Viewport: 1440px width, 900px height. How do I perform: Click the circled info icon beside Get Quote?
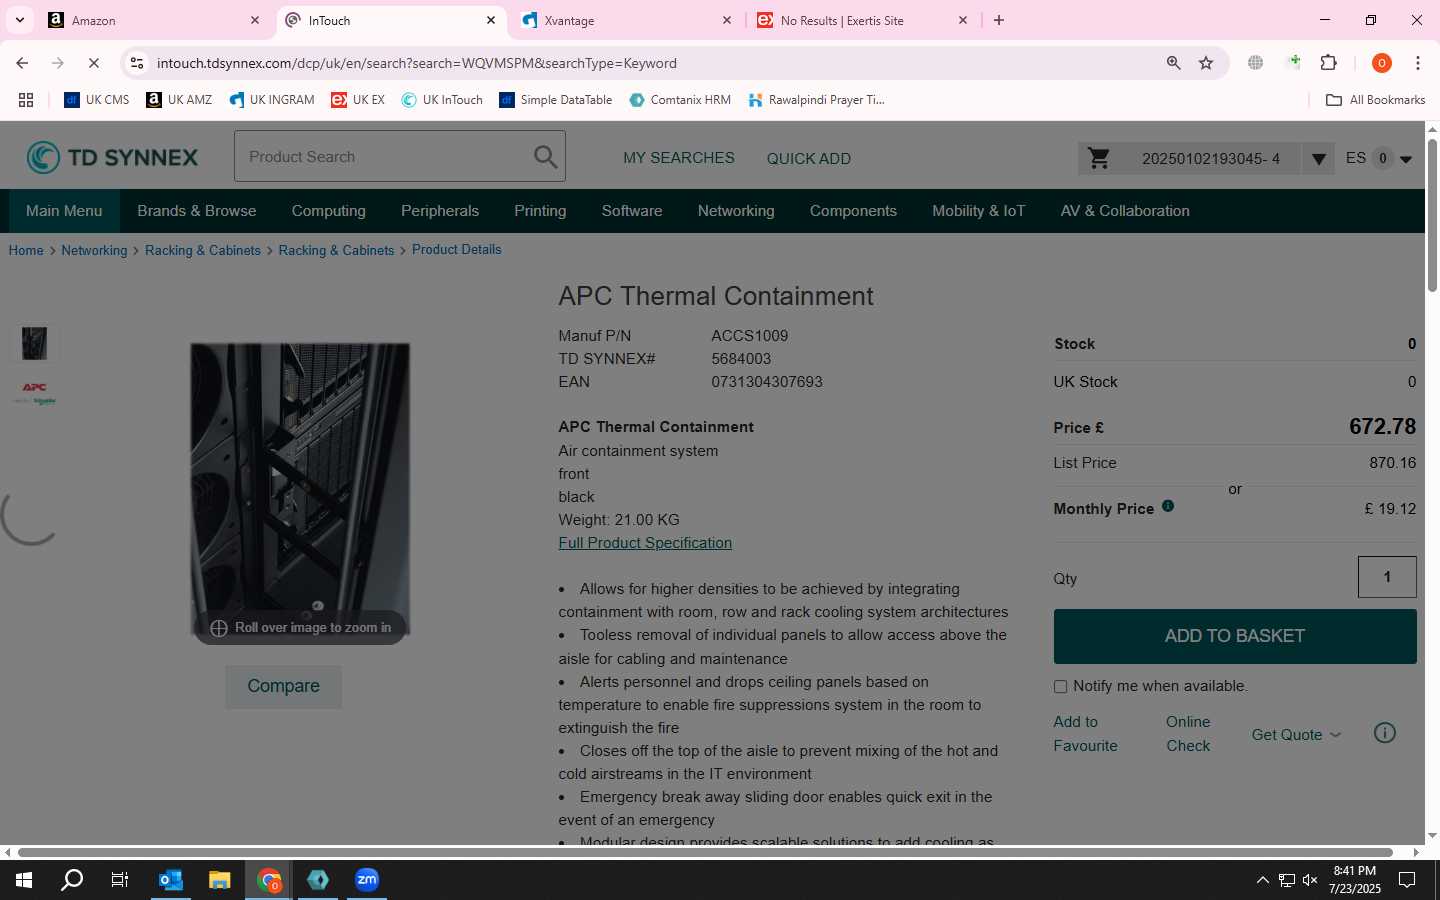(1384, 733)
